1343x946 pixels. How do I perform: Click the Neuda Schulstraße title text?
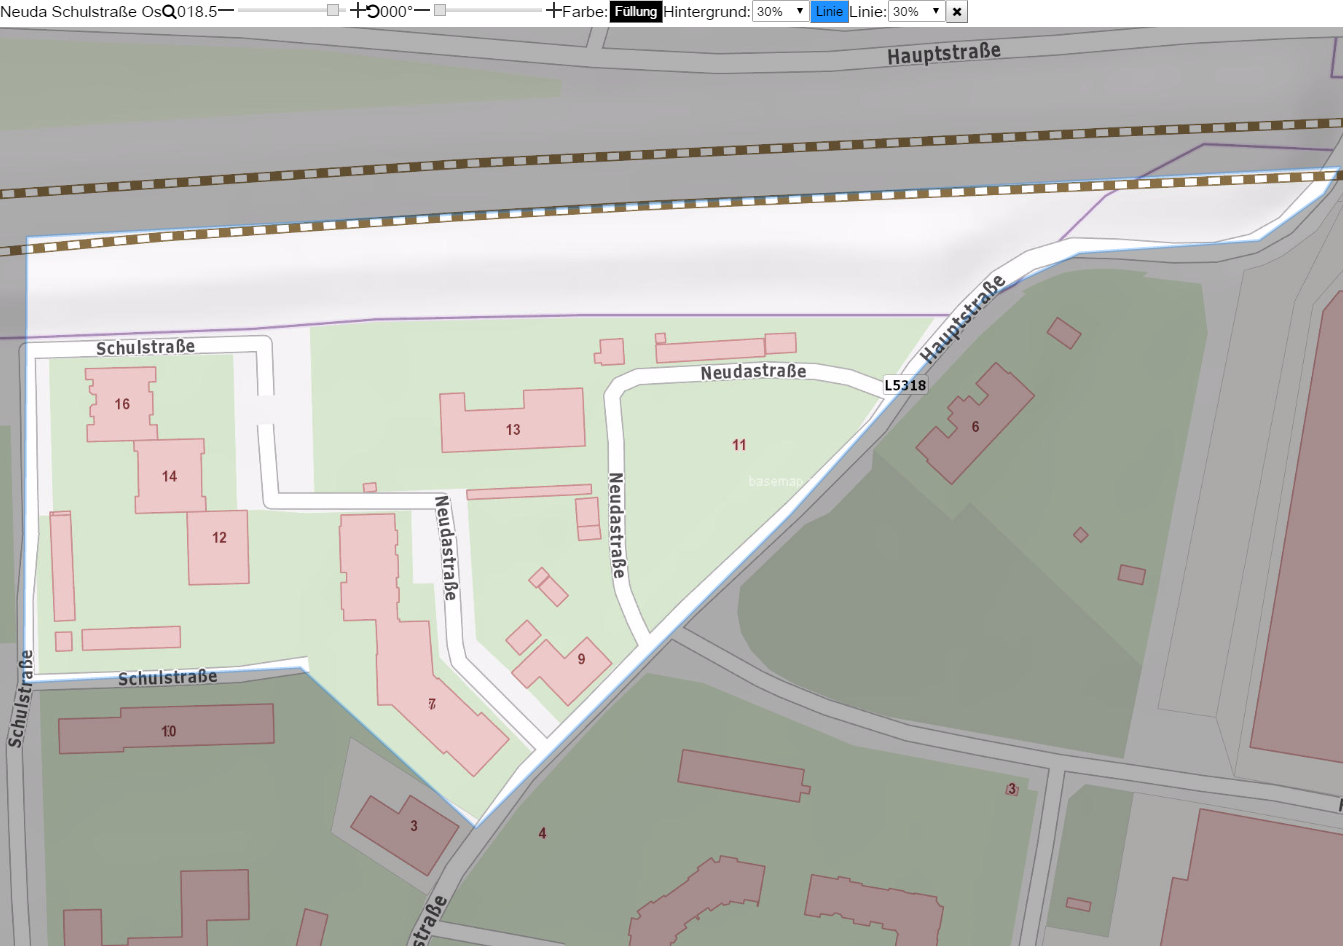pyautogui.click(x=80, y=12)
